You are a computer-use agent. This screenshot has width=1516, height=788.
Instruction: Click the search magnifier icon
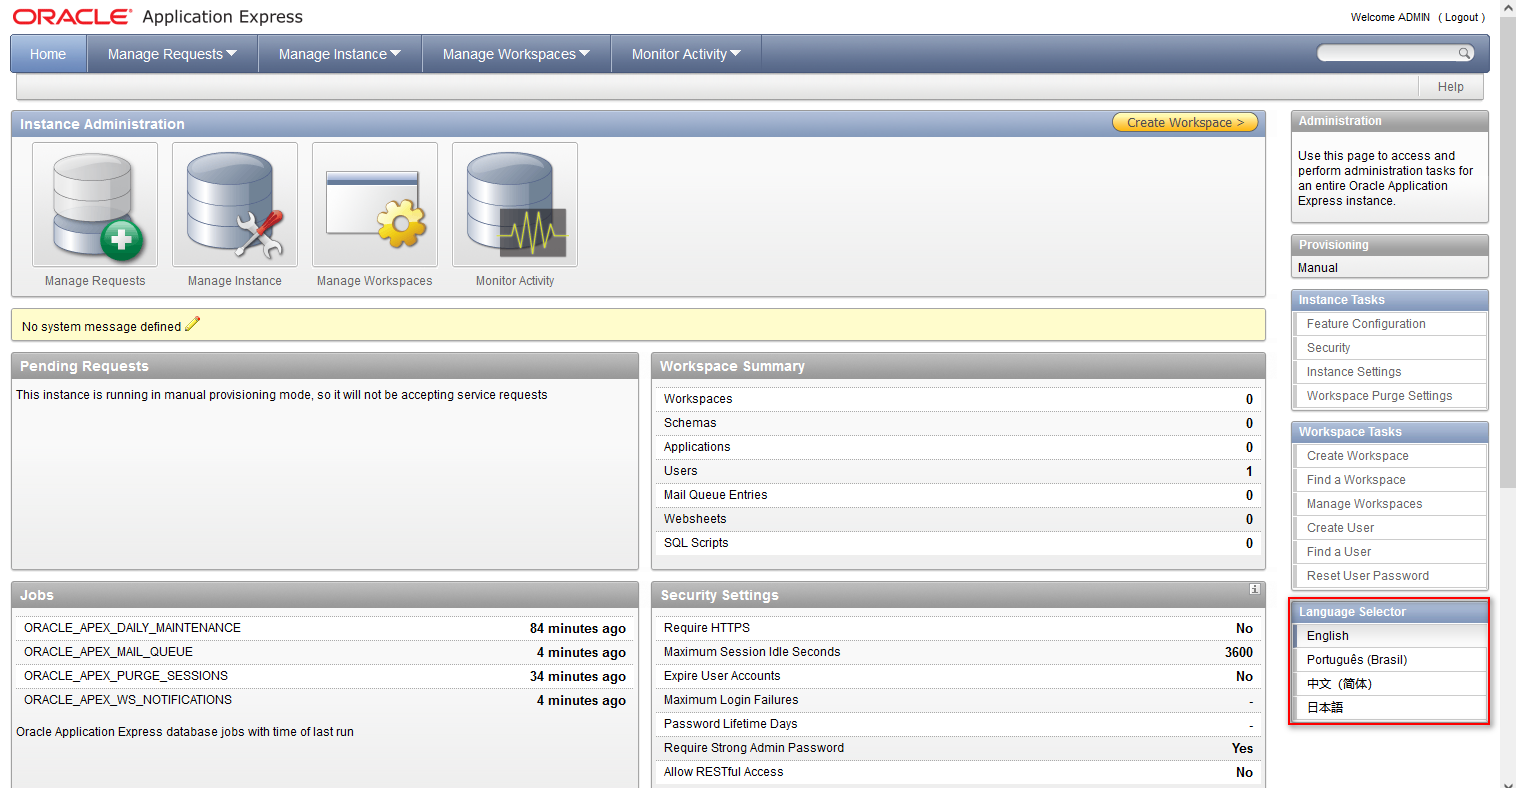[1464, 53]
